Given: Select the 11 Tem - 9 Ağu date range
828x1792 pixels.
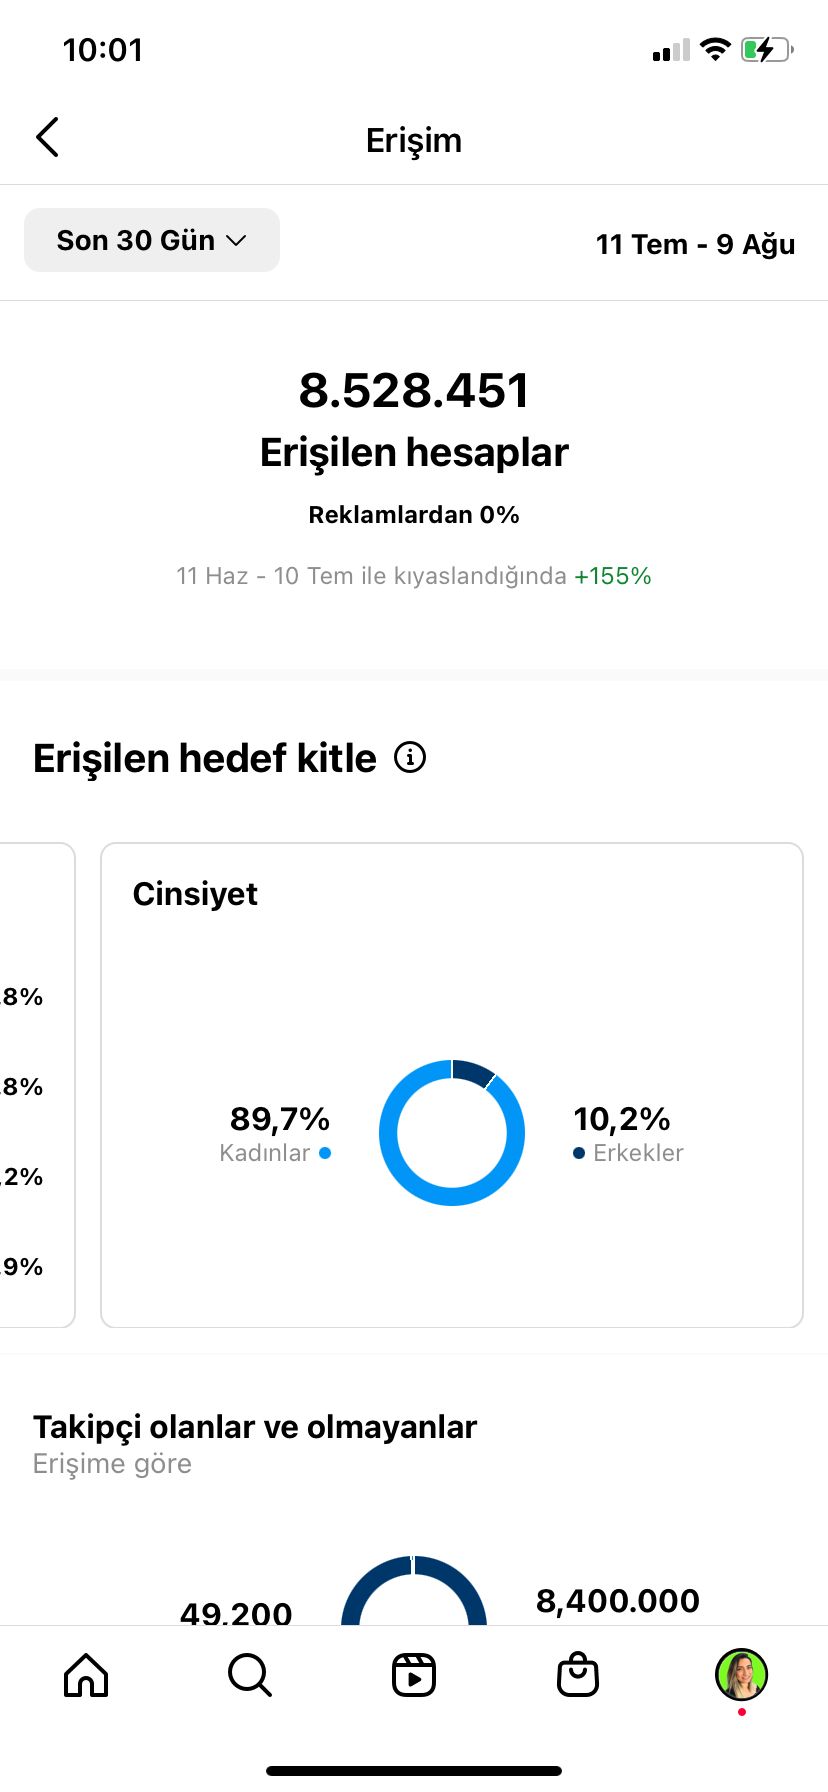Looking at the screenshot, I should coord(695,244).
